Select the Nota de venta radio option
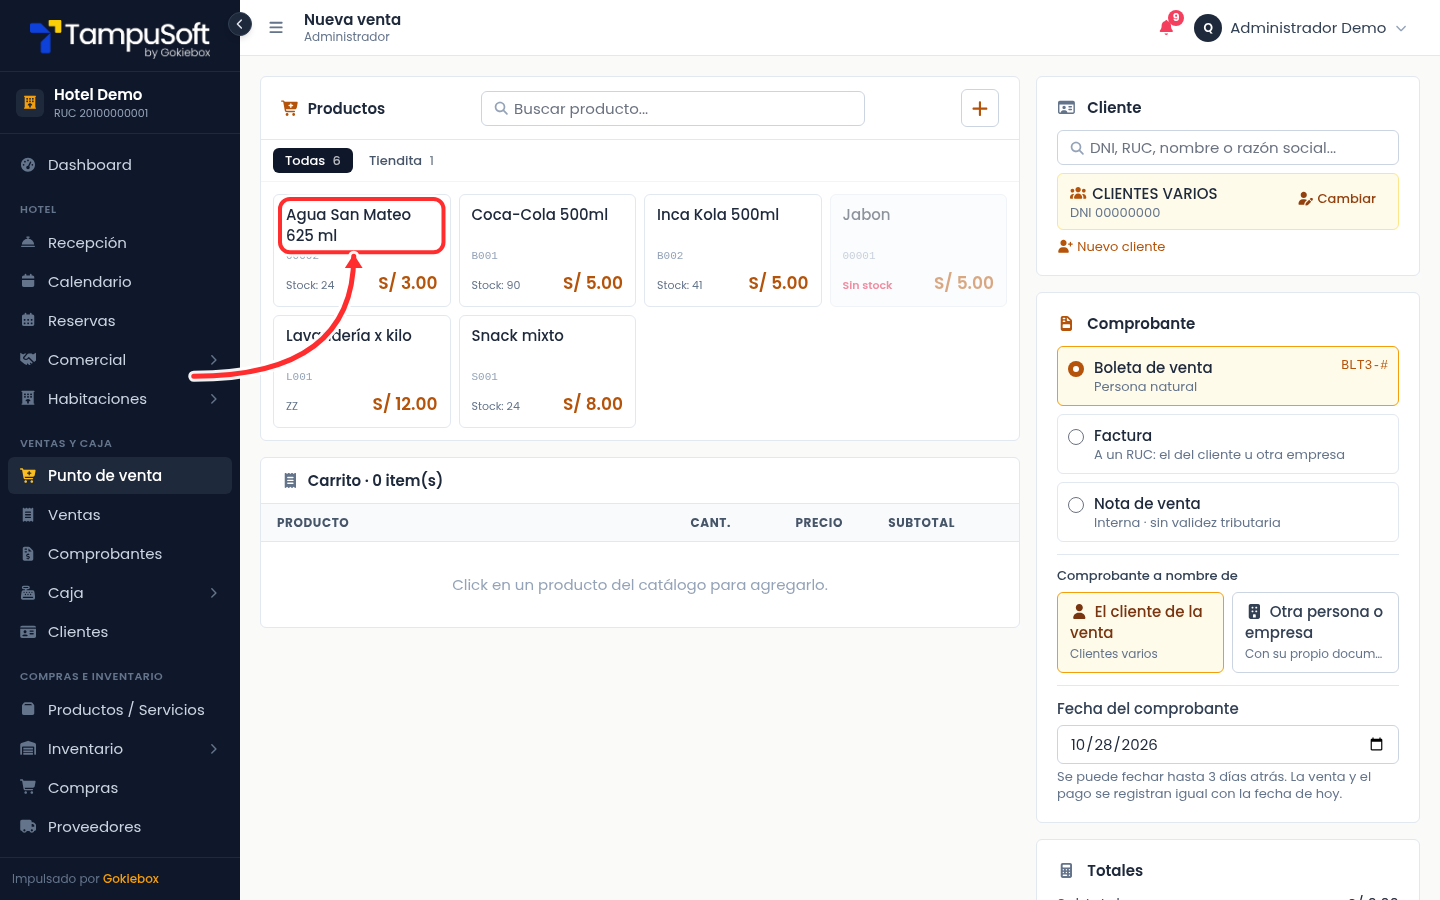Viewport: 1440px width, 900px height. [1076, 505]
